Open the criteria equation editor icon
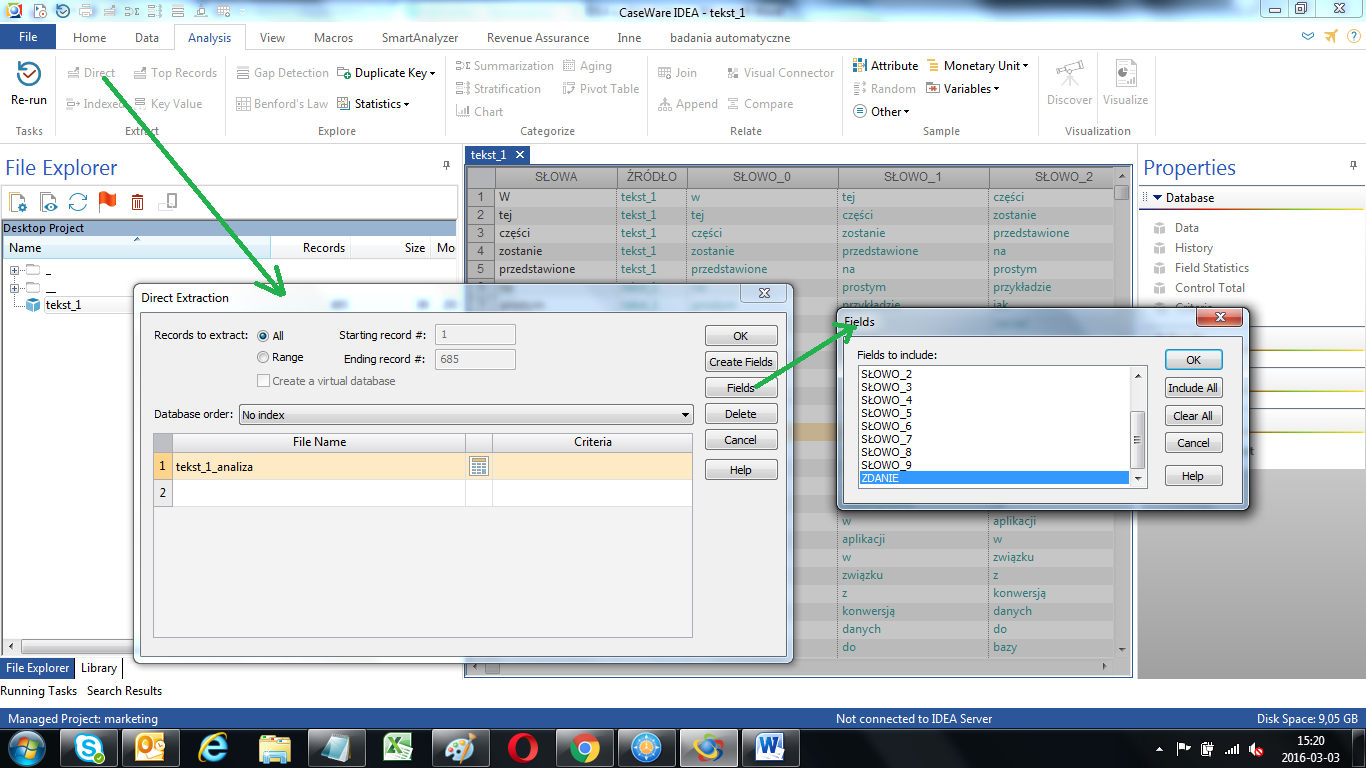The image size is (1366, 768). point(478,466)
